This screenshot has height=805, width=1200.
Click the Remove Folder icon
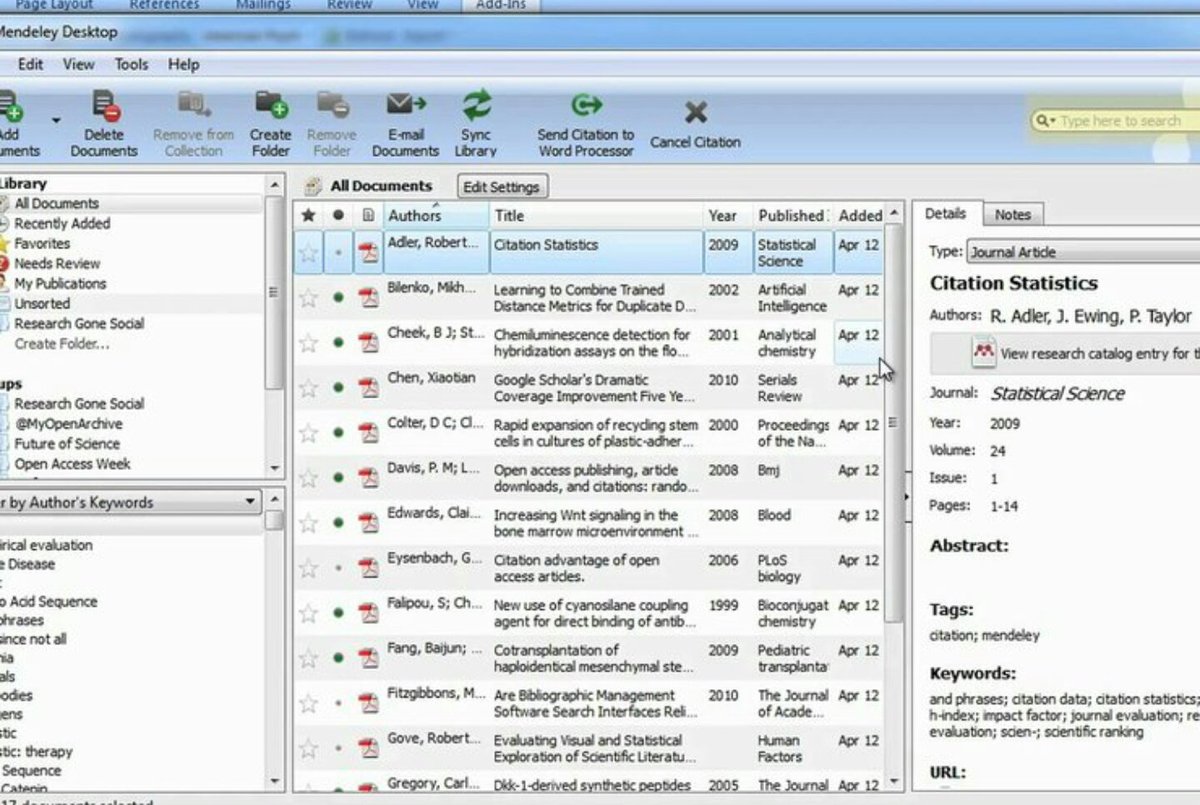[332, 105]
